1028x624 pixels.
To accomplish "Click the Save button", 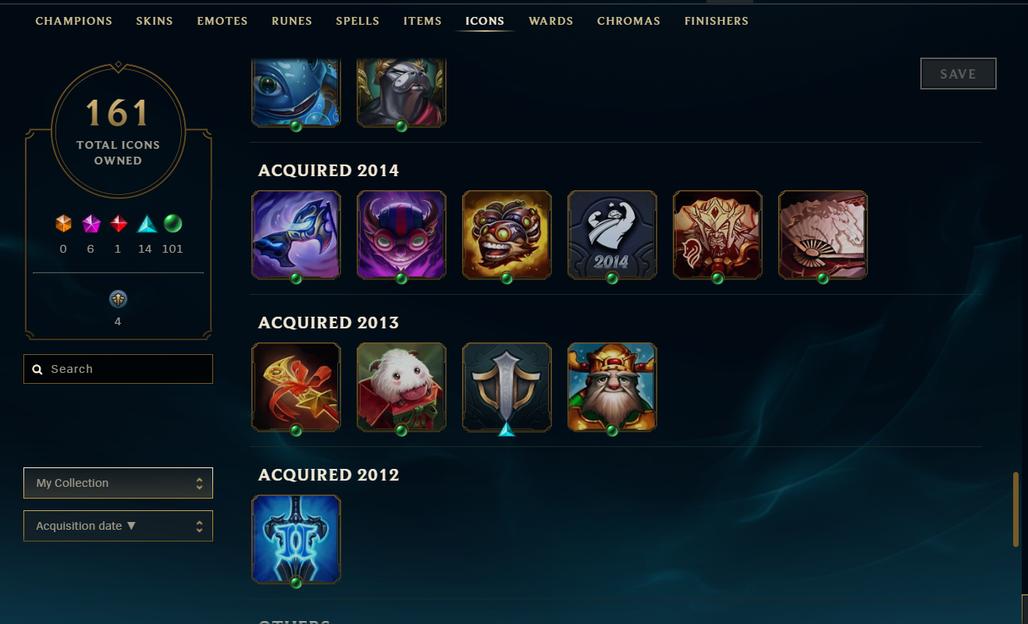I will pos(958,73).
